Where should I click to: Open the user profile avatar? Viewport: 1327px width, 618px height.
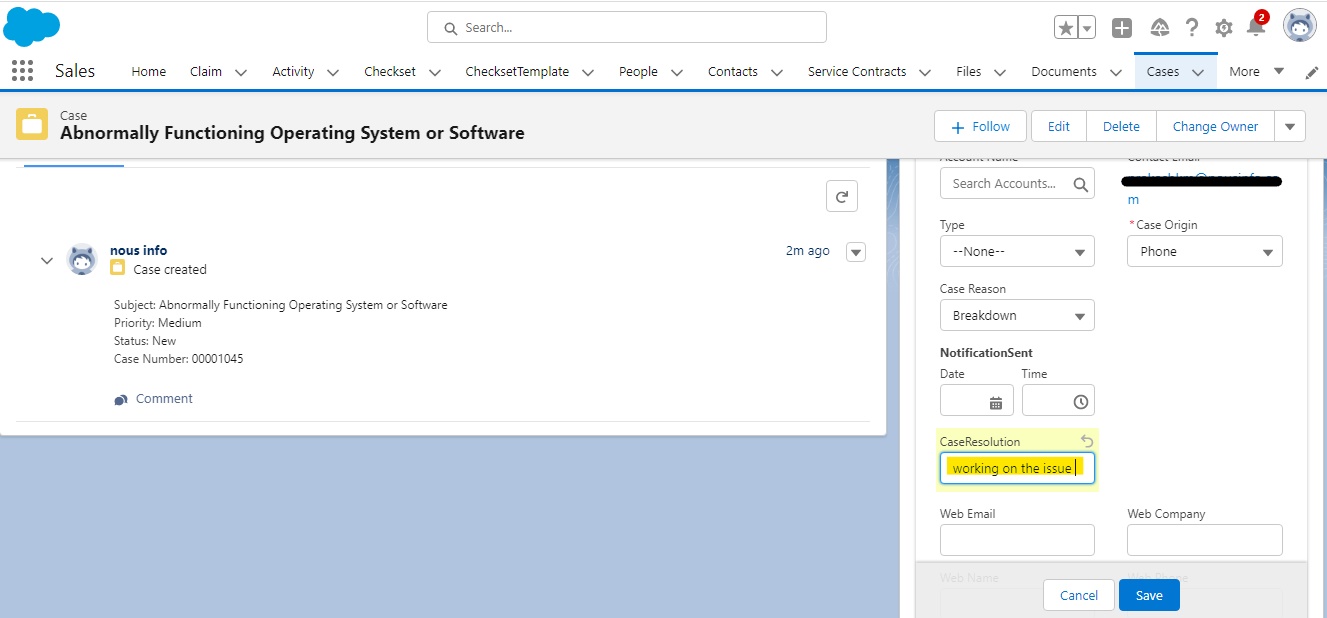point(1300,26)
